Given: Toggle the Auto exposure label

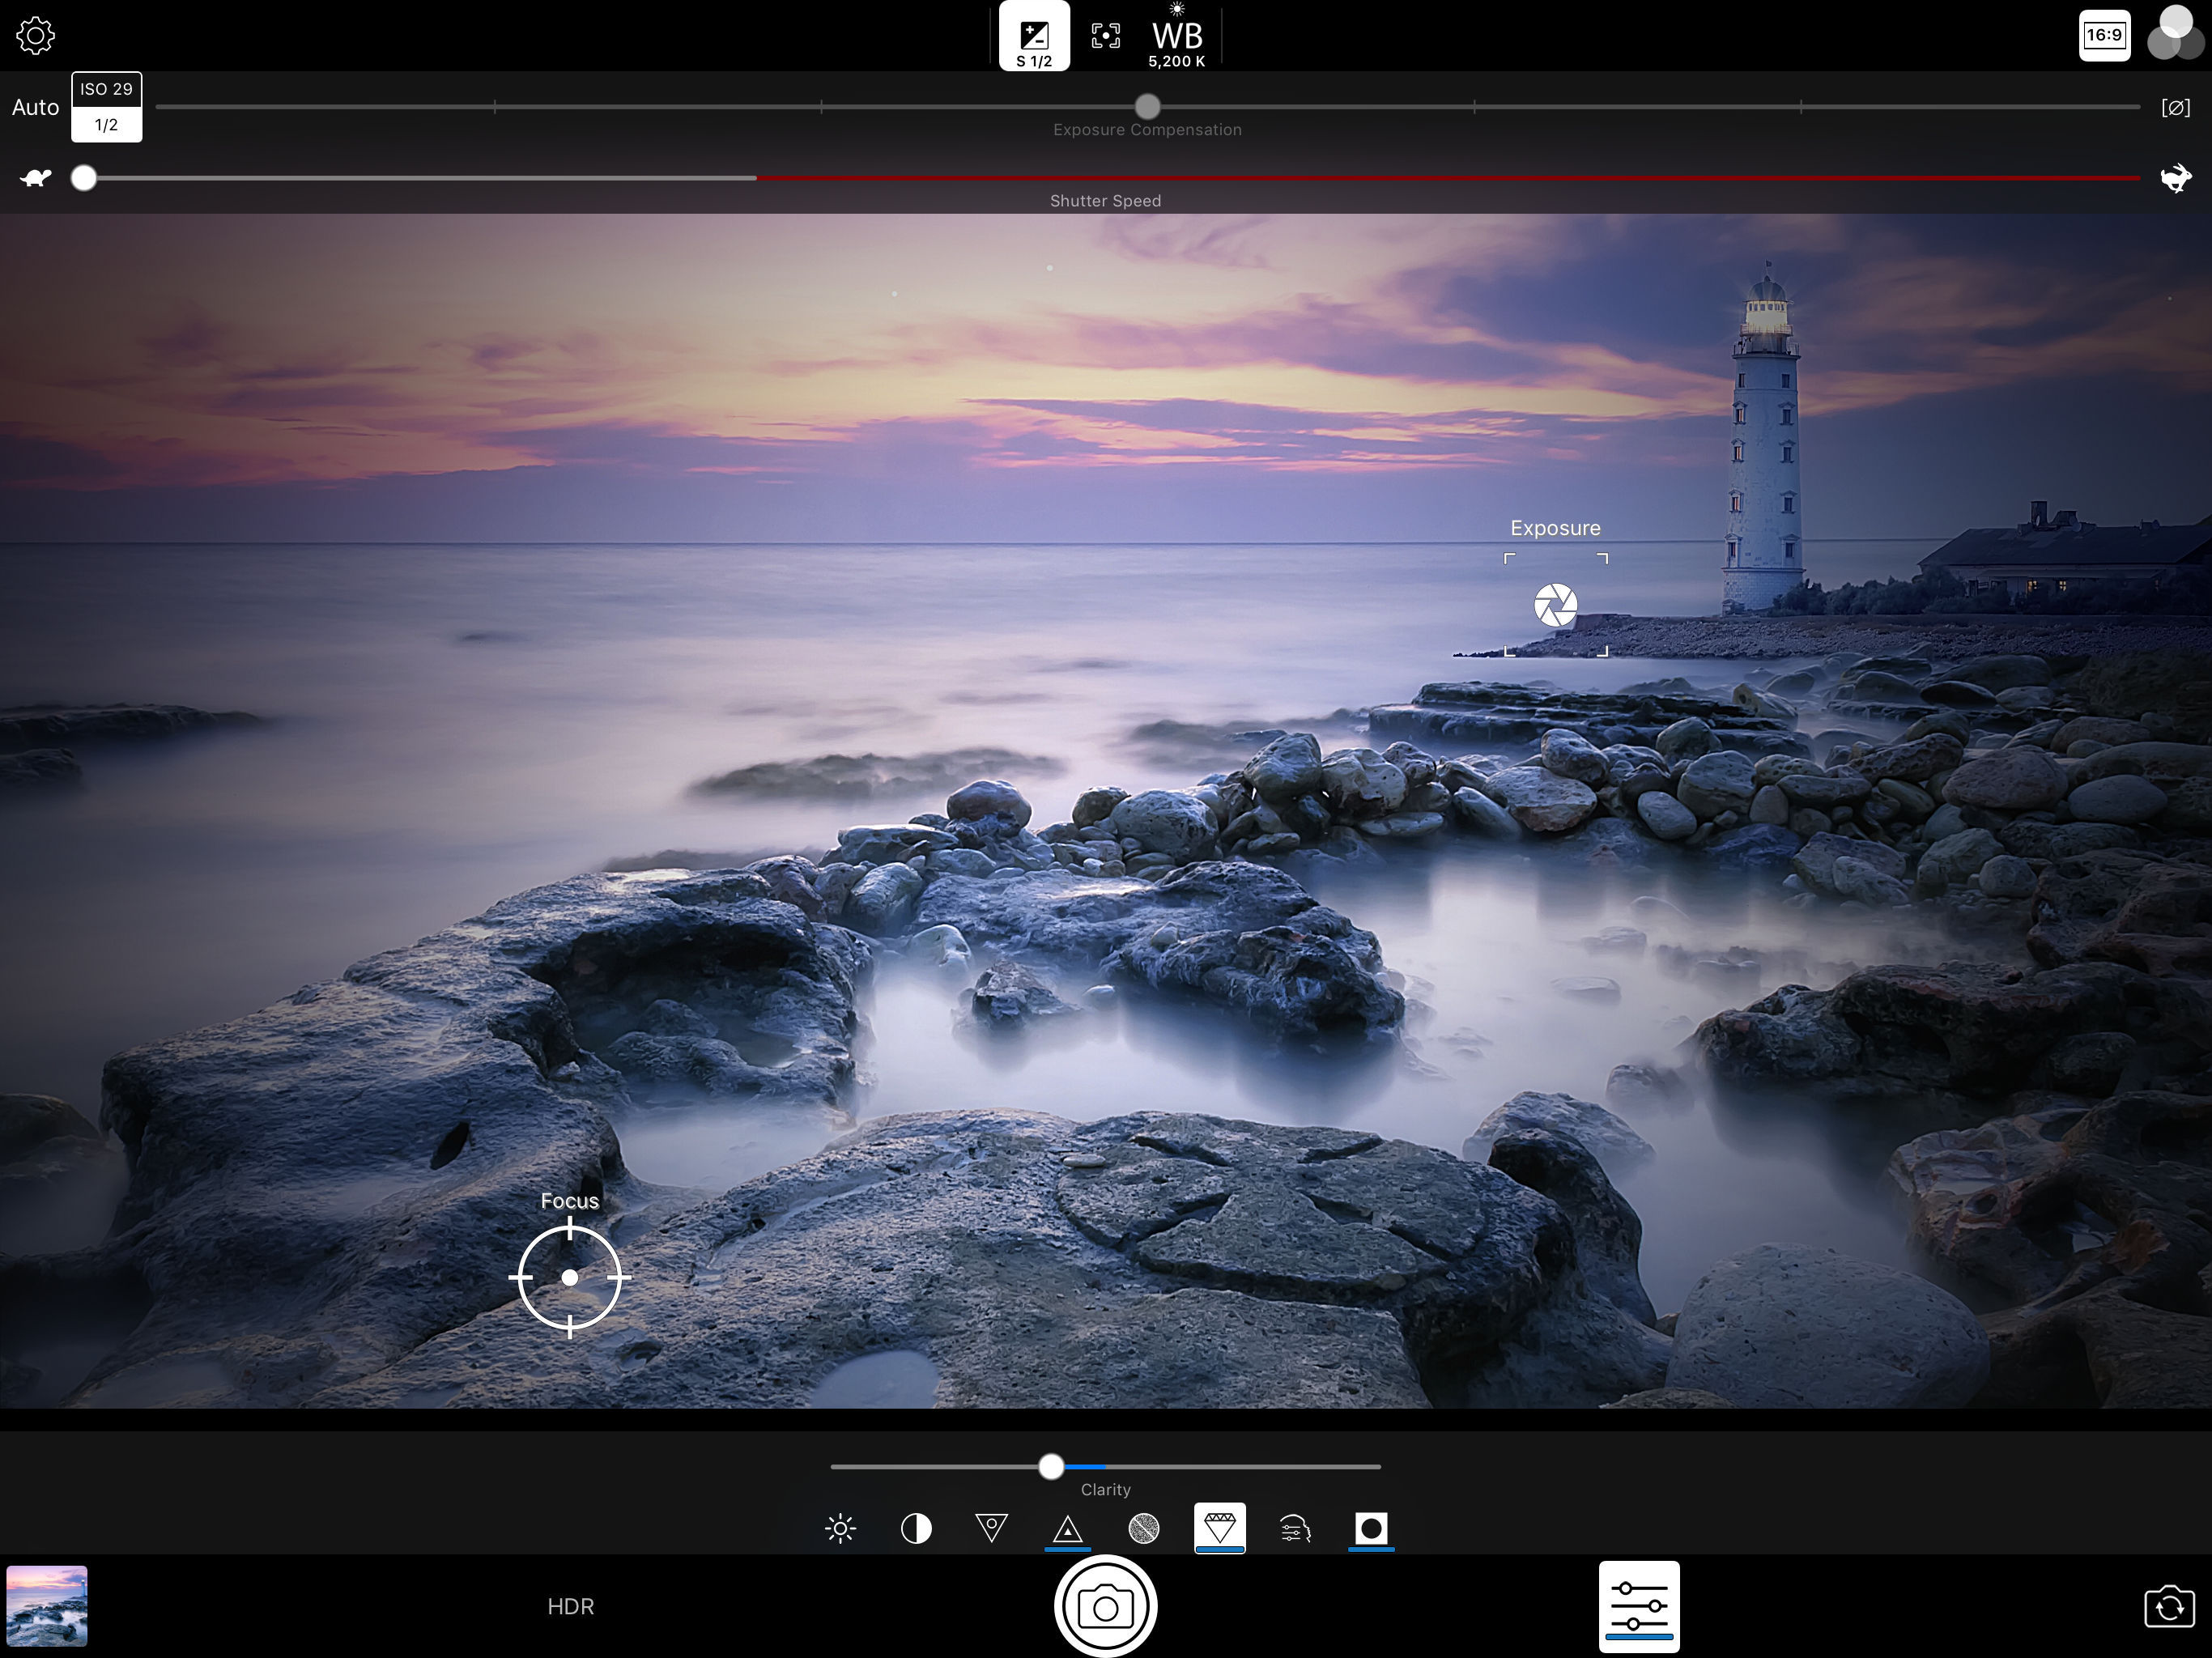Looking at the screenshot, I should point(35,107).
